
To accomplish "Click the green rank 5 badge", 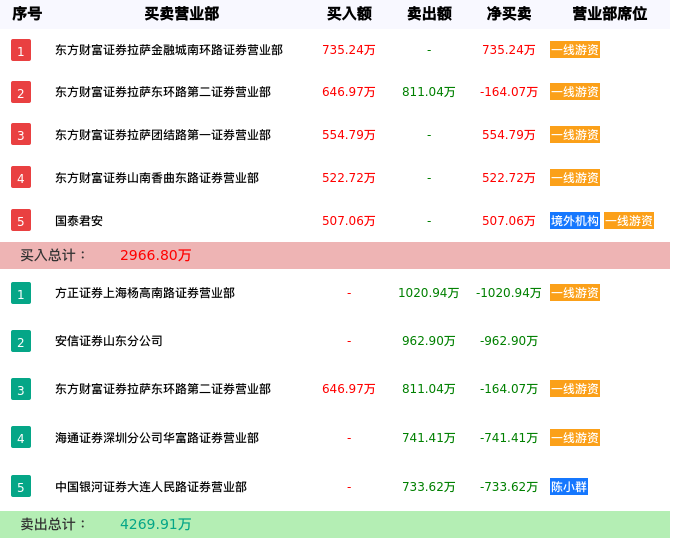I will (21, 487).
